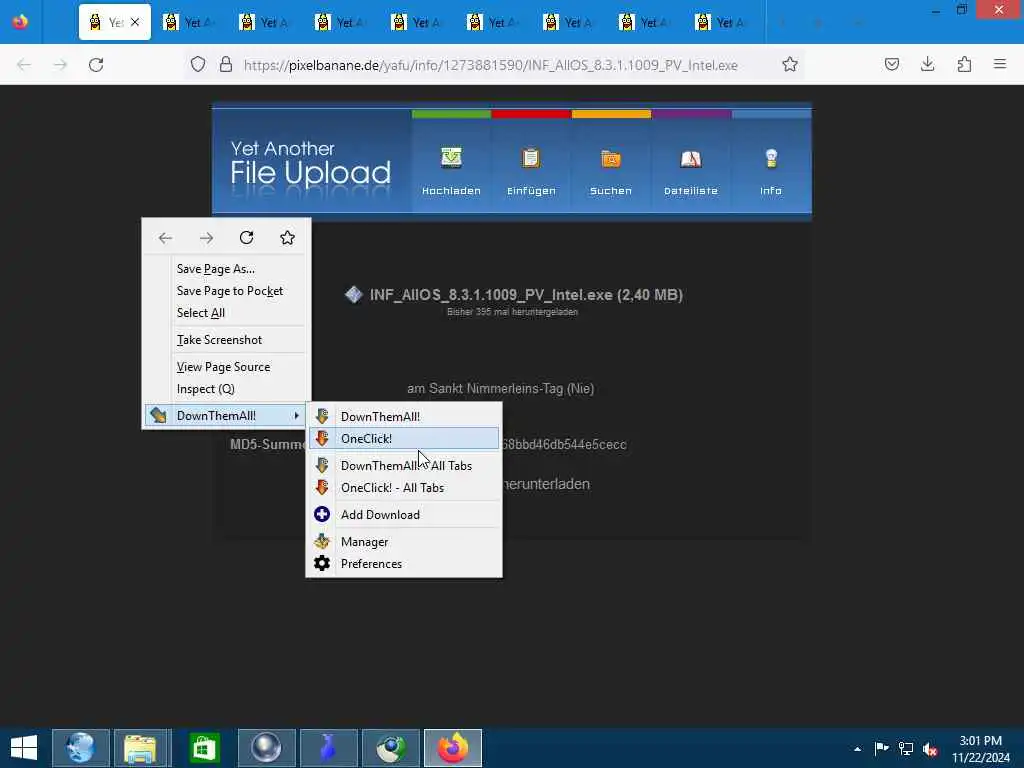Open the Windows Start button
The width and height of the screenshot is (1024, 768).
pyautogui.click(x=24, y=748)
